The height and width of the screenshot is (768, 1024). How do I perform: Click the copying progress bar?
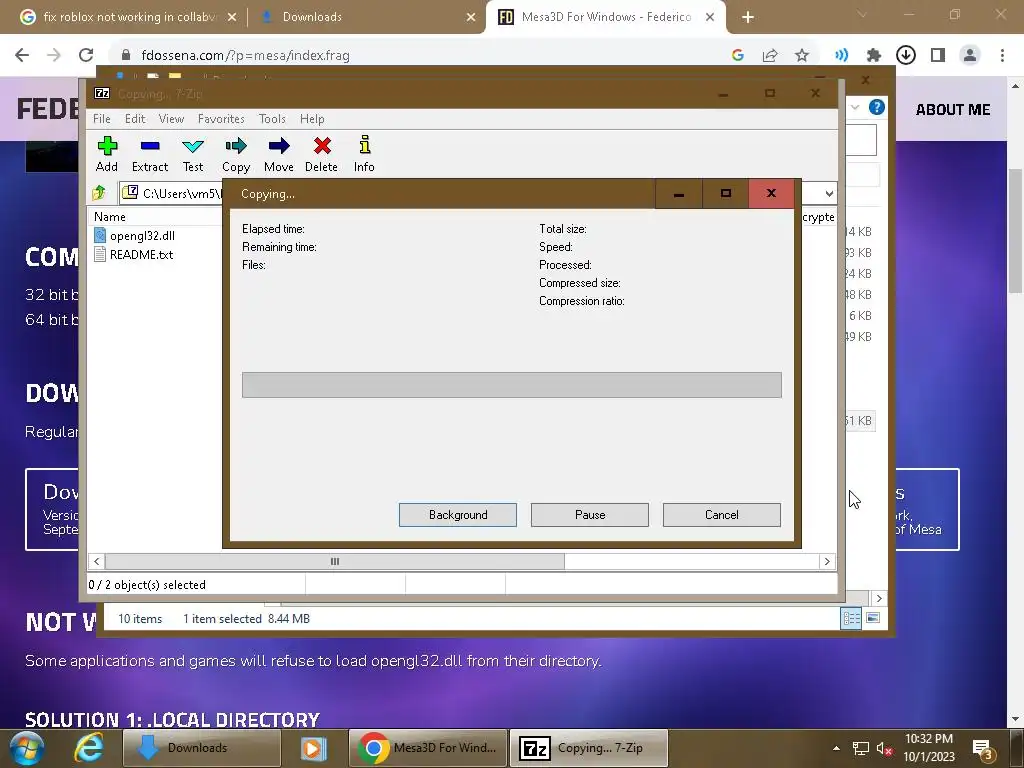pyautogui.click(x=511, y=385)
